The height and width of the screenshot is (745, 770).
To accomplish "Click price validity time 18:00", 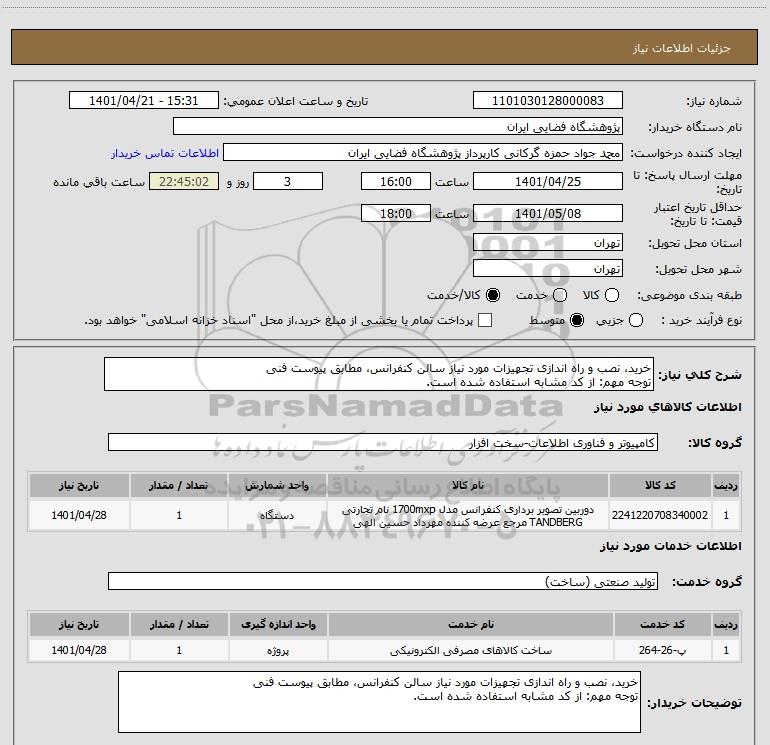I will coord(396,213).
